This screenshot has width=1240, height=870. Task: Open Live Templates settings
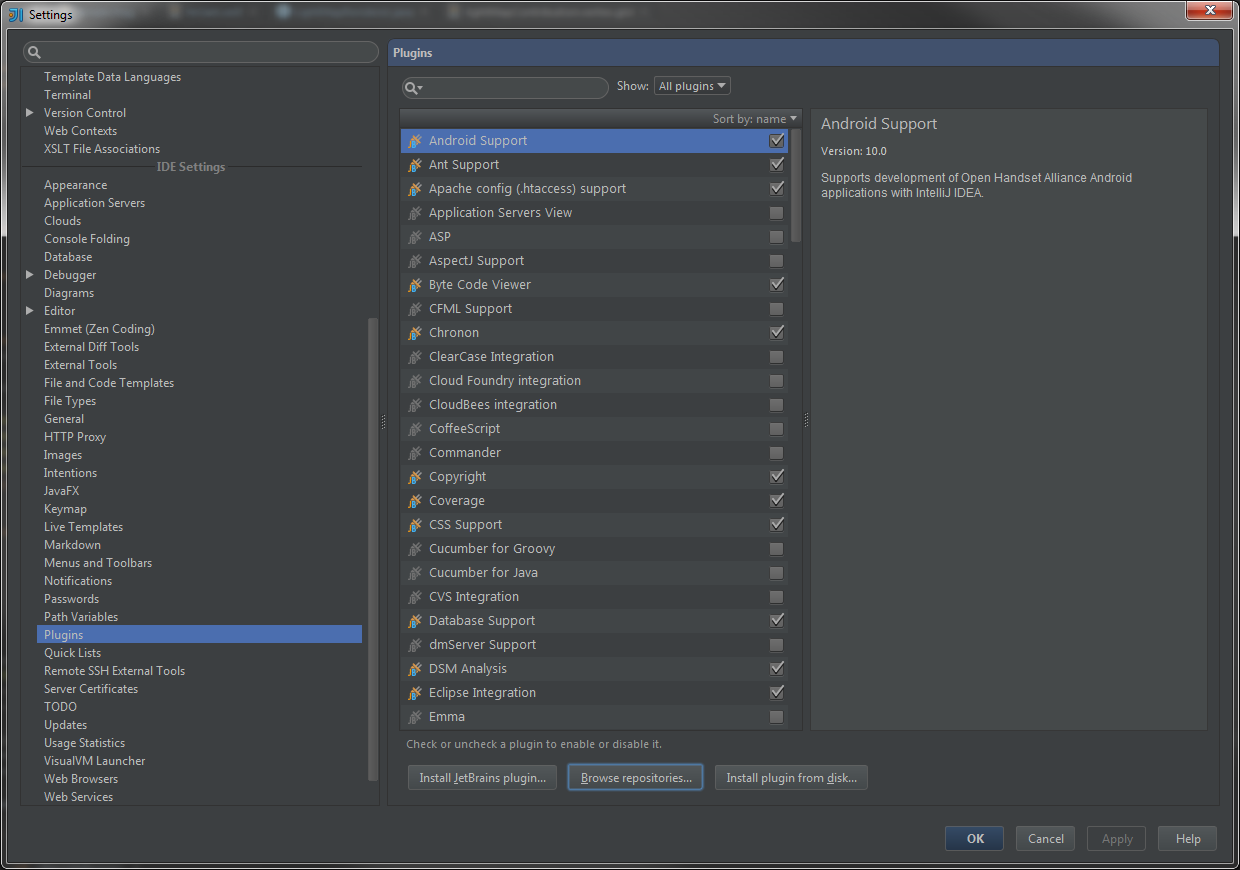(83, 527)
